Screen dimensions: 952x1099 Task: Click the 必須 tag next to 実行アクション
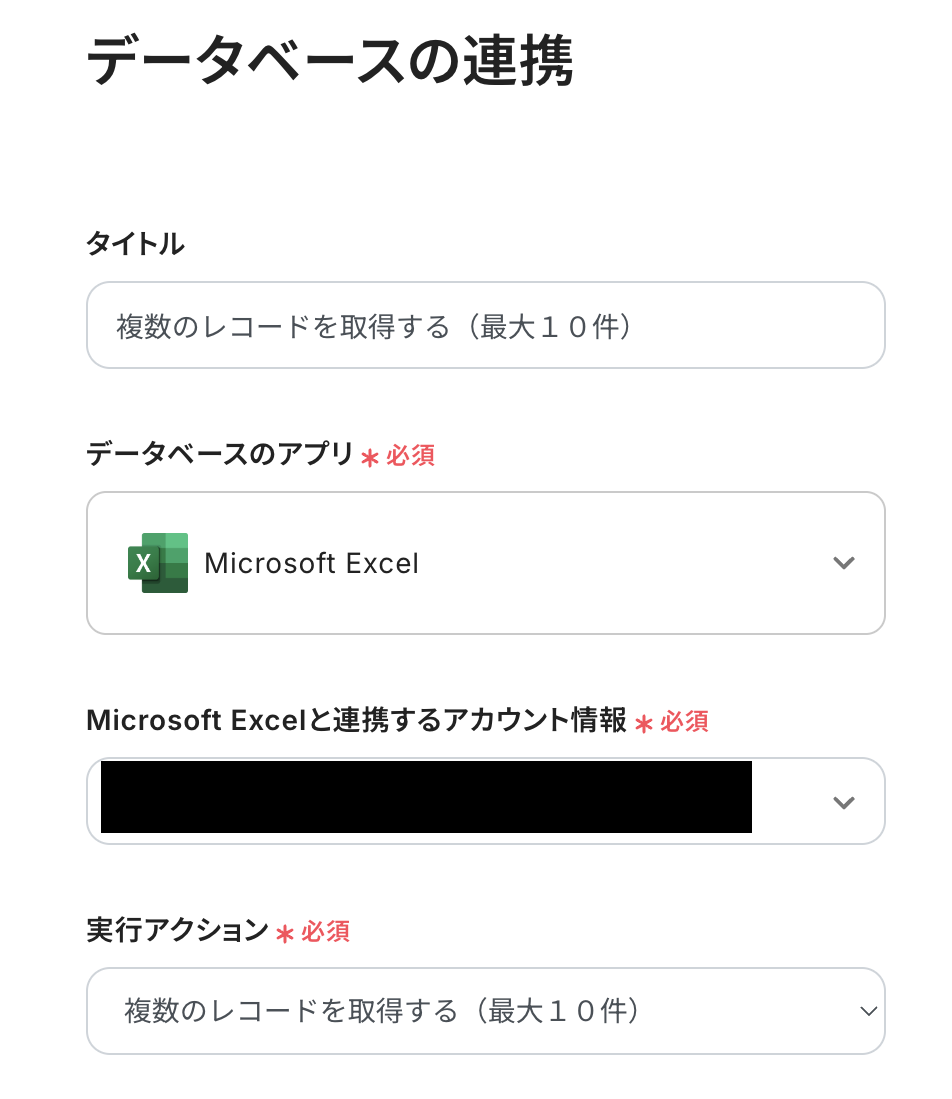click(325, 932)
